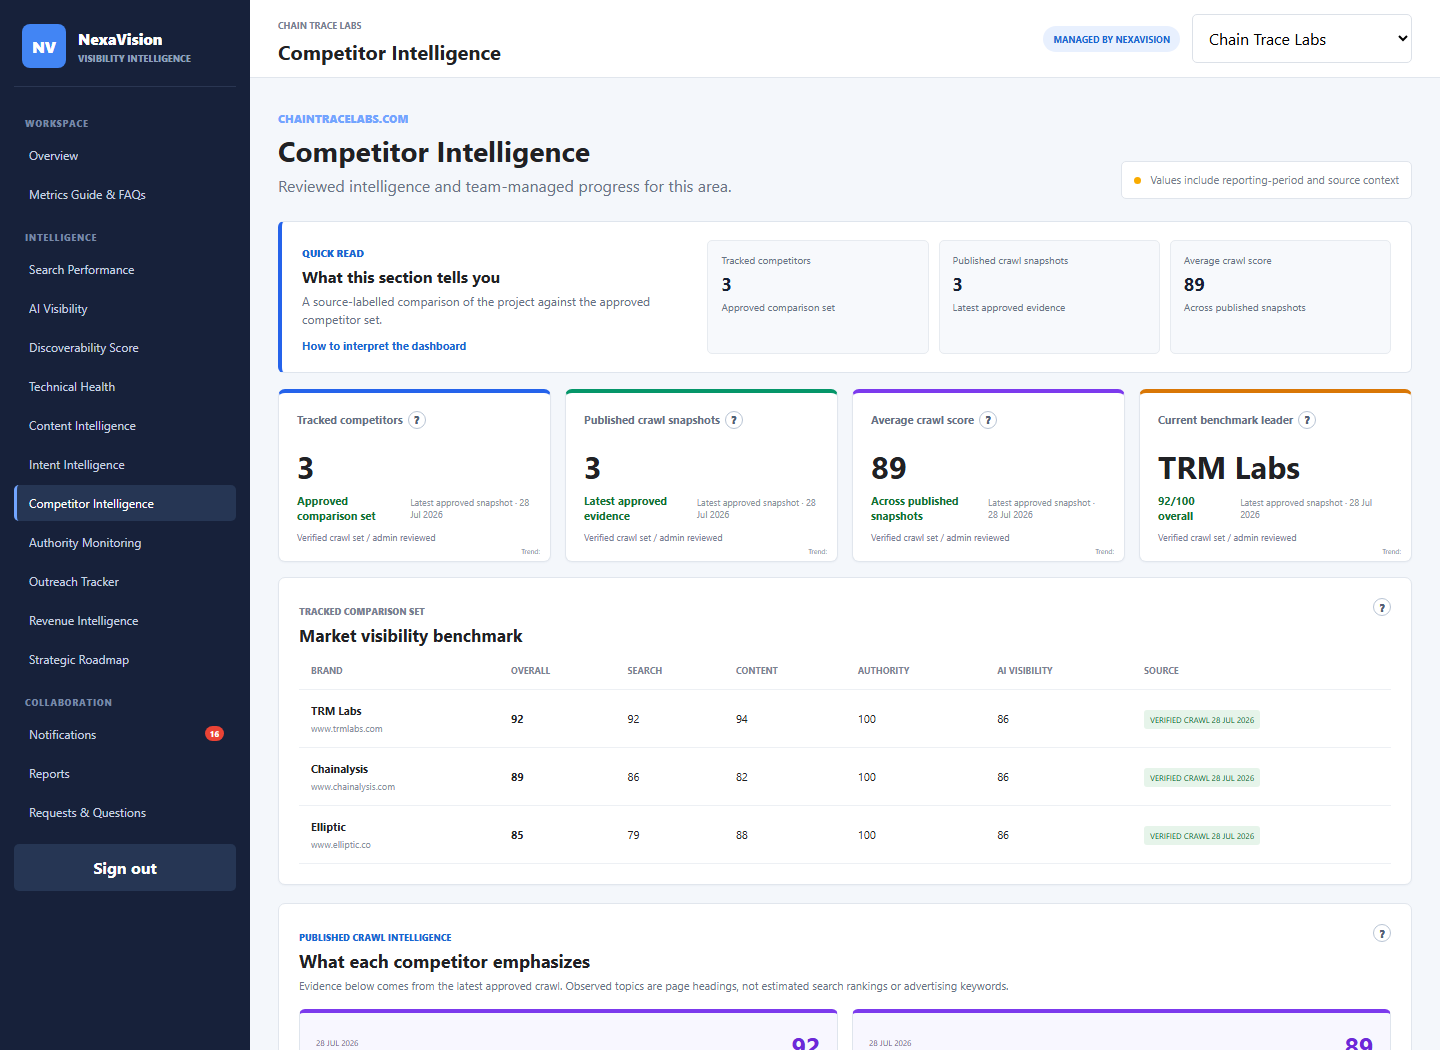This screenshot has width=1440, height=1050.
Task: Open Intent Intelligence page
Action: (125, 465)
